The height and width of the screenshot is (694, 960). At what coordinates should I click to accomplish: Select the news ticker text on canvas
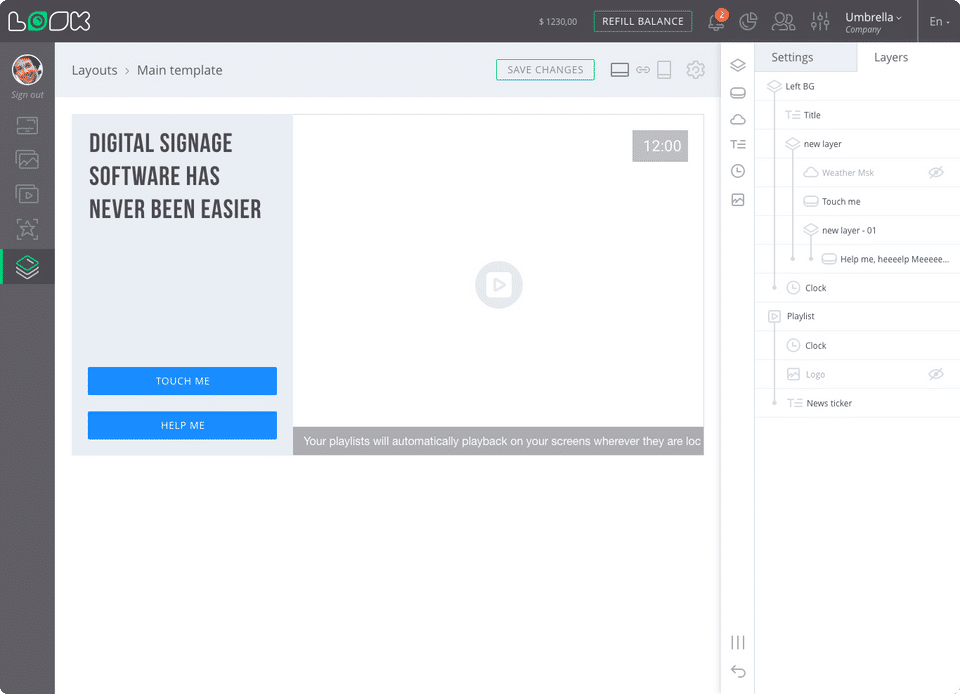pos(498,441)
